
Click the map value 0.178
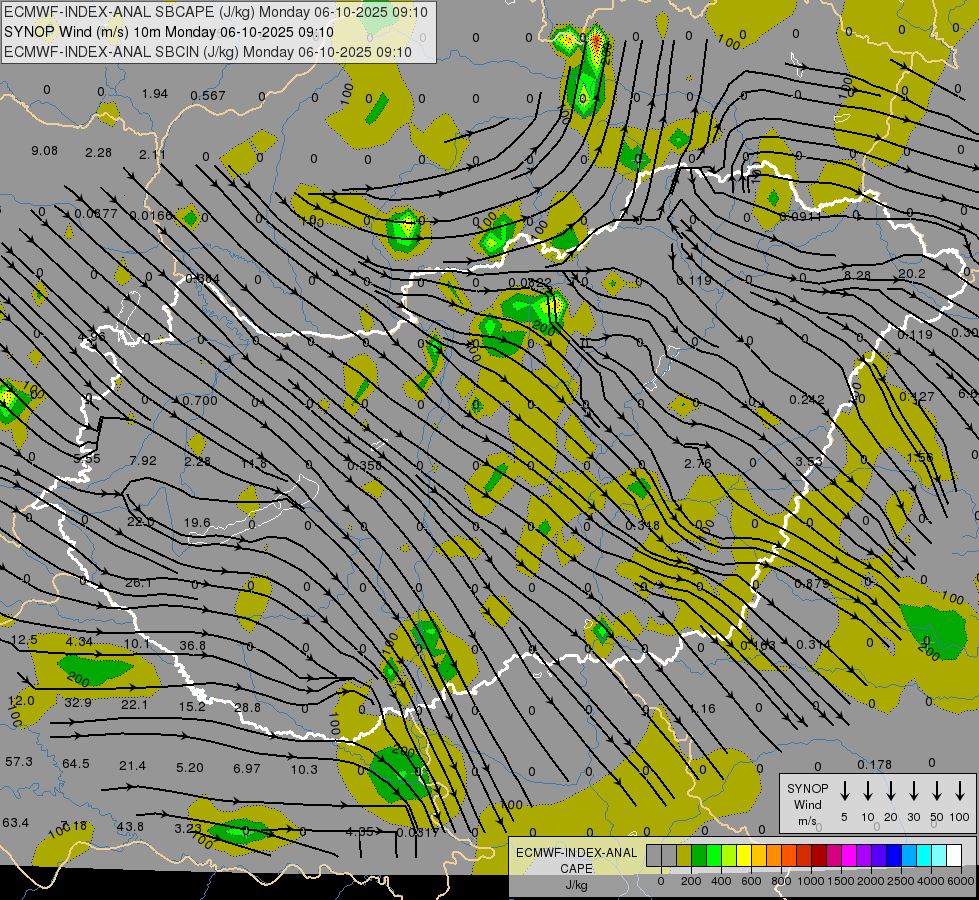874,764
